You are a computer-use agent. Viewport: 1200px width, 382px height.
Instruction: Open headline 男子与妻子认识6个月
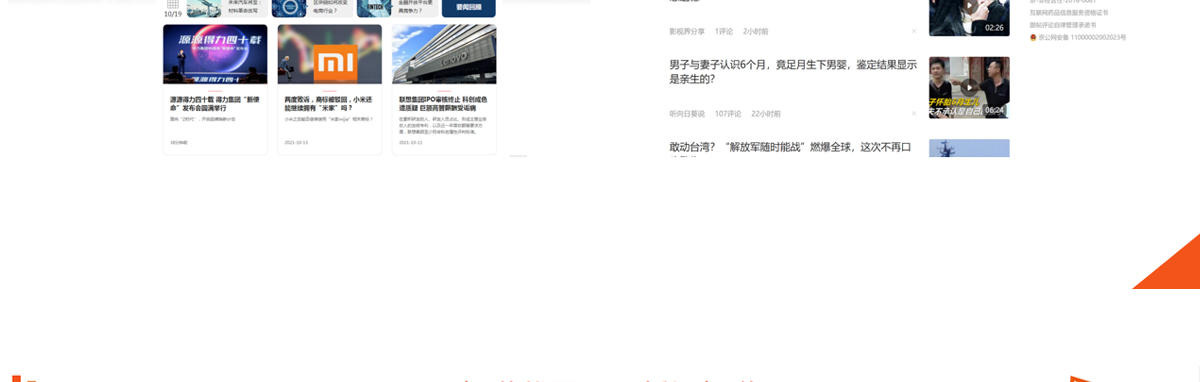tap(793, 71)
